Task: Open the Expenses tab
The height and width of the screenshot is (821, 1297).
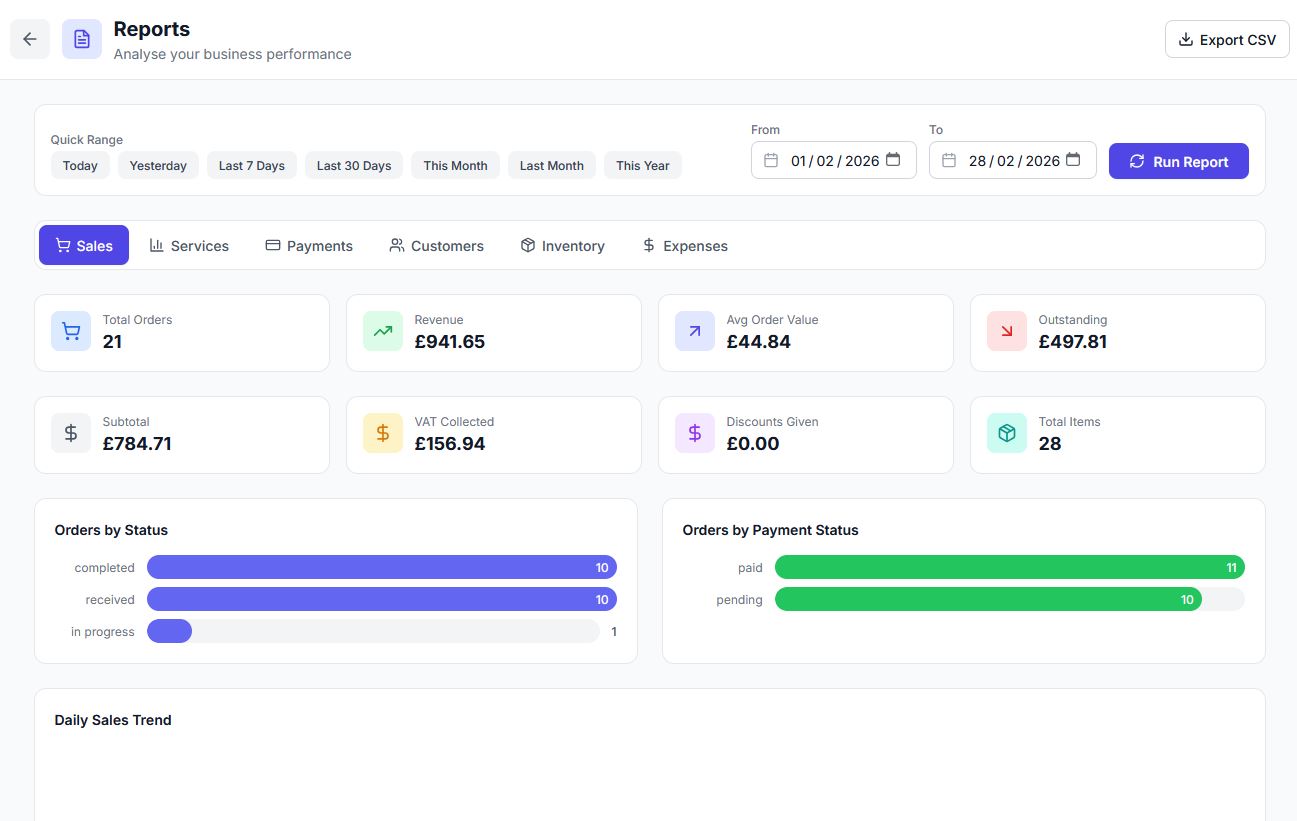Action: coord(685,245)
